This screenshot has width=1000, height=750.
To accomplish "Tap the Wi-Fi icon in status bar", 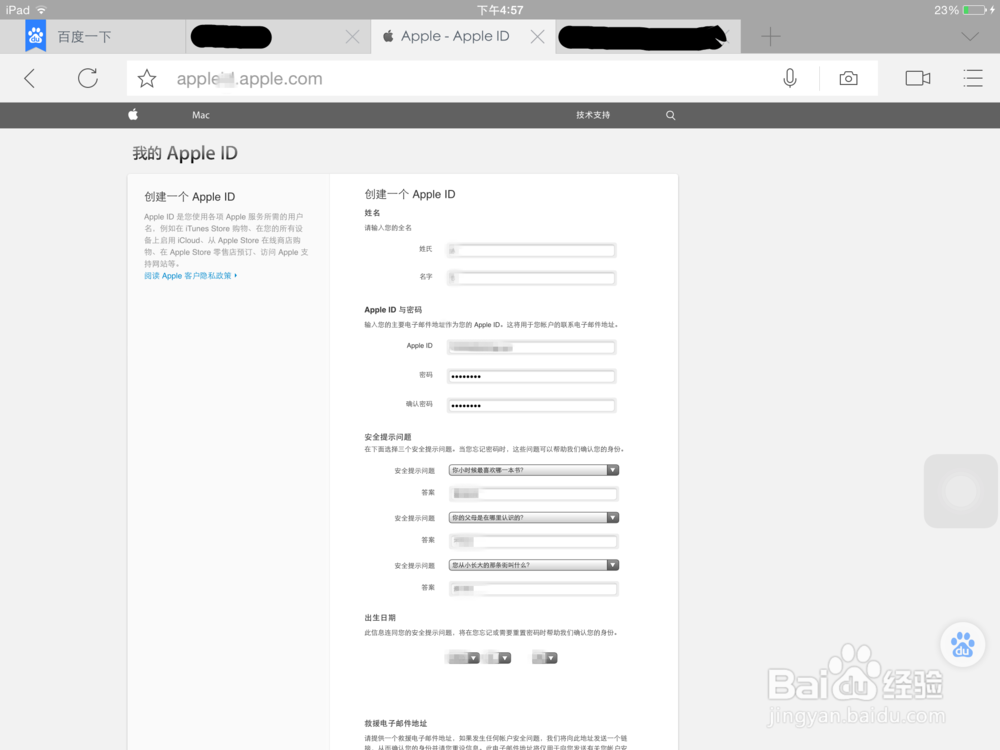I will pos(41,10).
